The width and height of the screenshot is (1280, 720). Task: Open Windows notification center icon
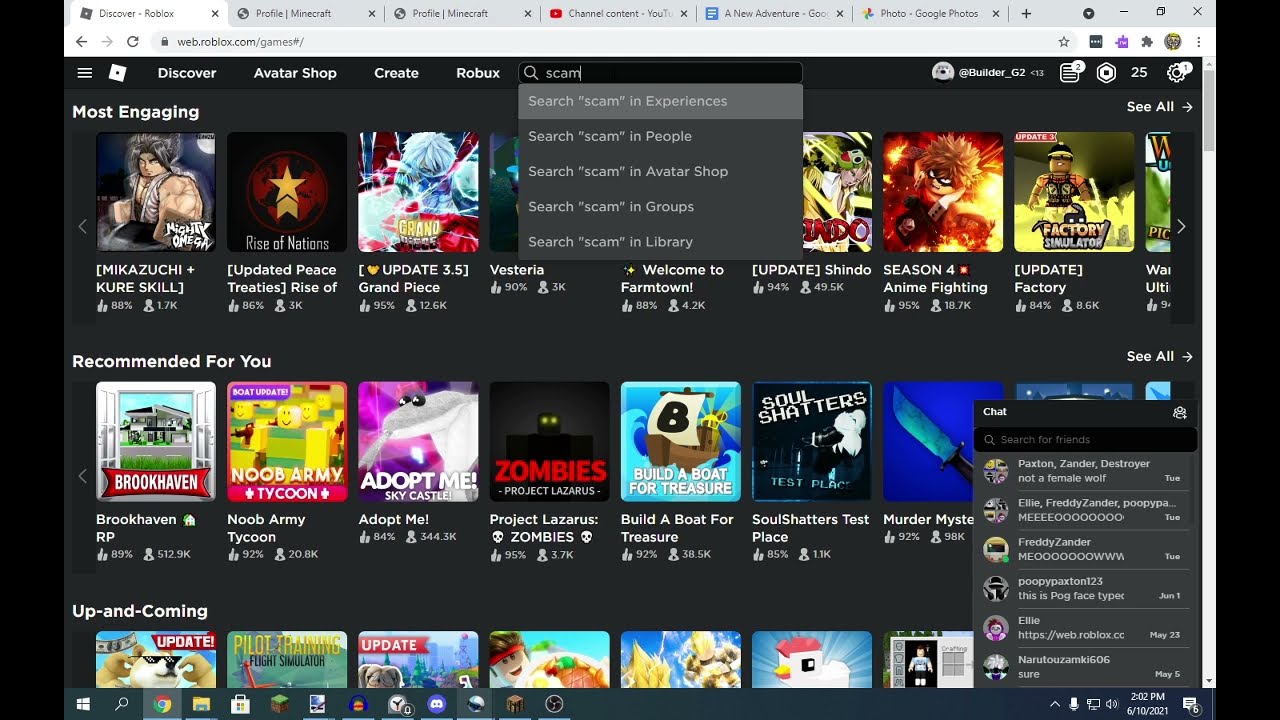click(x=1191, y=705)
